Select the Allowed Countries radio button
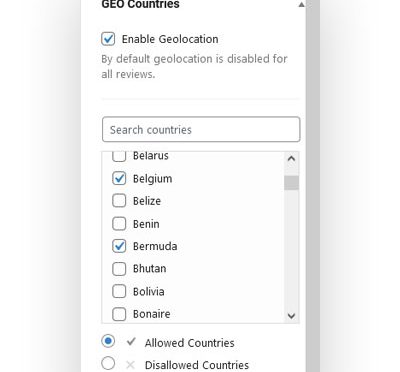The image size is (400, 372). coord(108,341)
